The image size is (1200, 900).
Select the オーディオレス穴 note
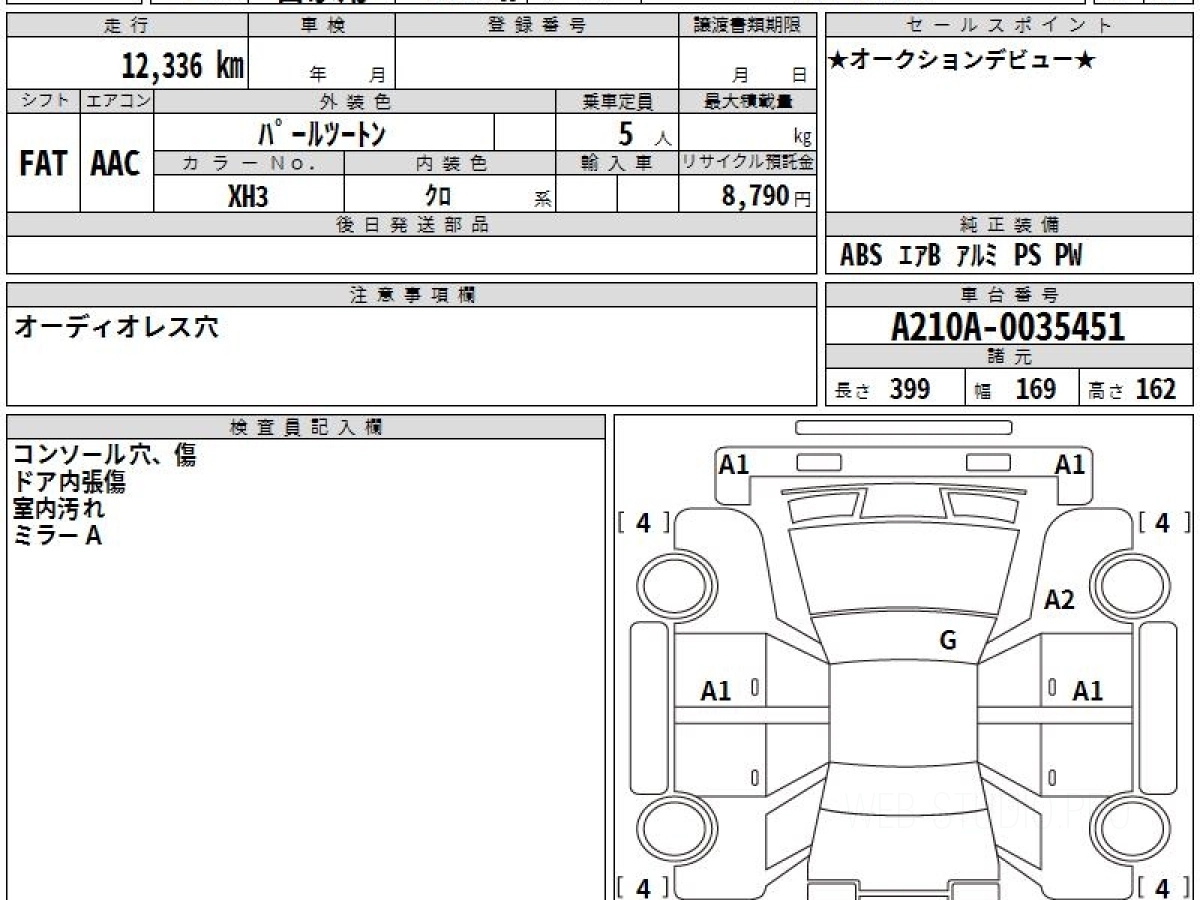pyautogui.click(x=116, y=327)
